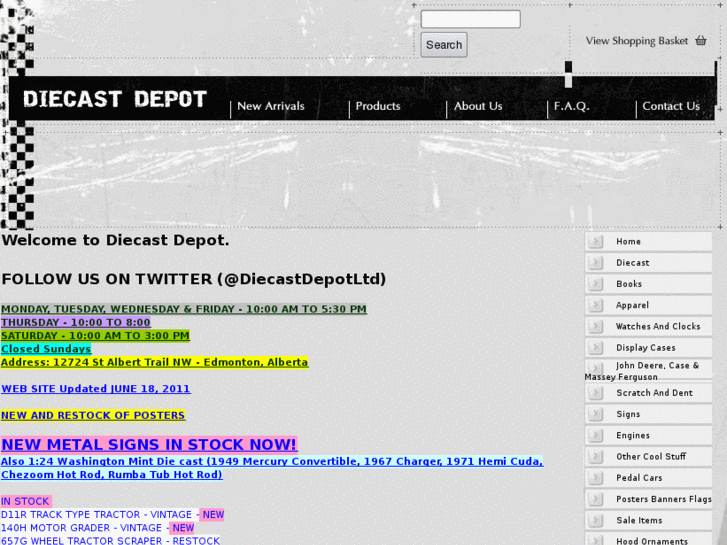Click the arrow icon beside Home
727x545 pixels.
595,241
